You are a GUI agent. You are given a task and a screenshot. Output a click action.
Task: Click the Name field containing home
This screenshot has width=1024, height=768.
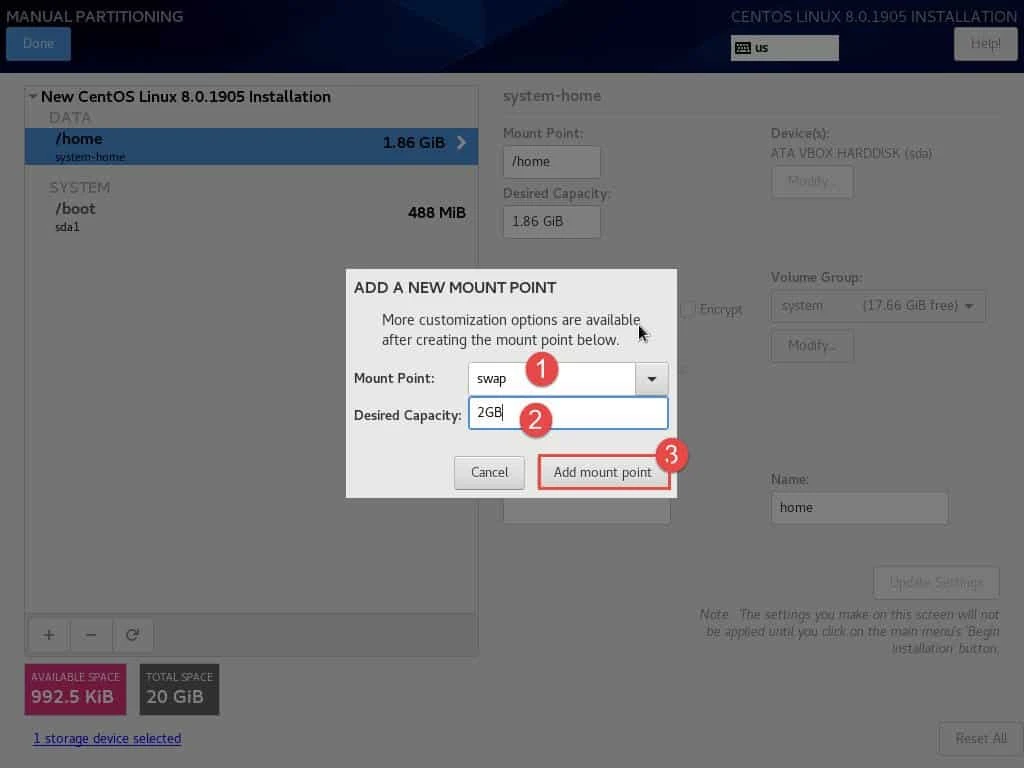click(x=859, y=507)
